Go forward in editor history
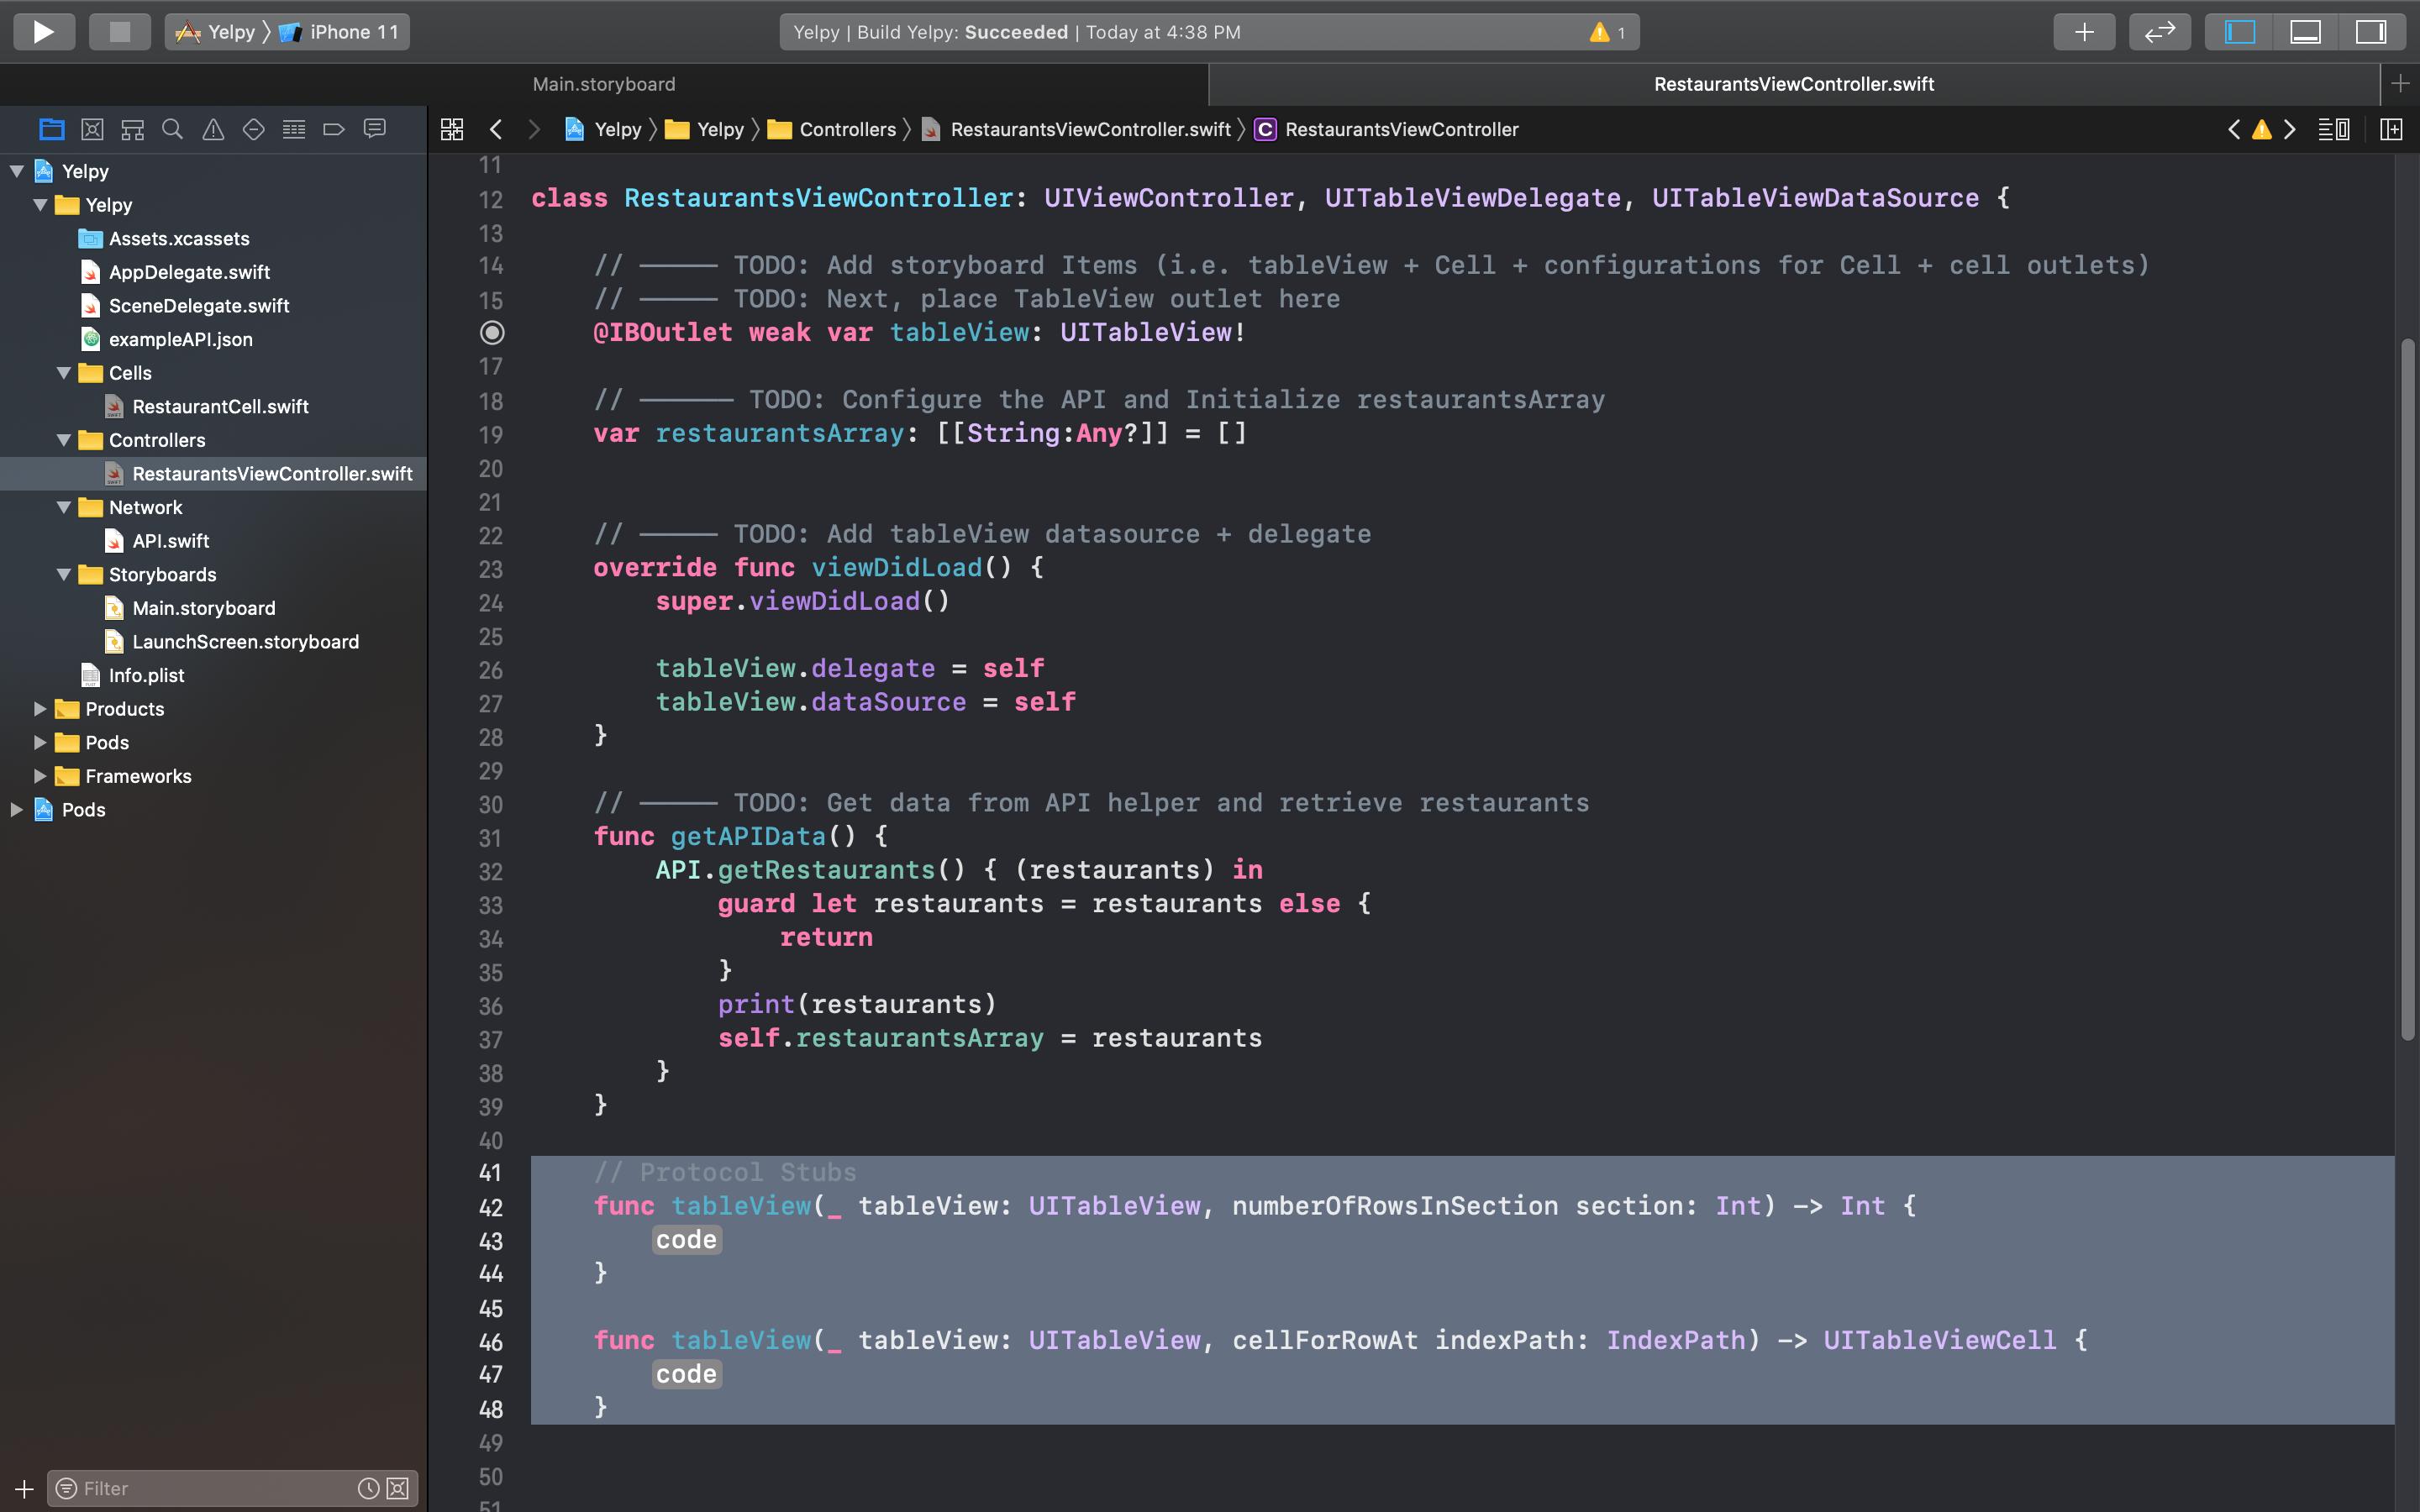2420x1512 pixels. click(x=534, y=129)
